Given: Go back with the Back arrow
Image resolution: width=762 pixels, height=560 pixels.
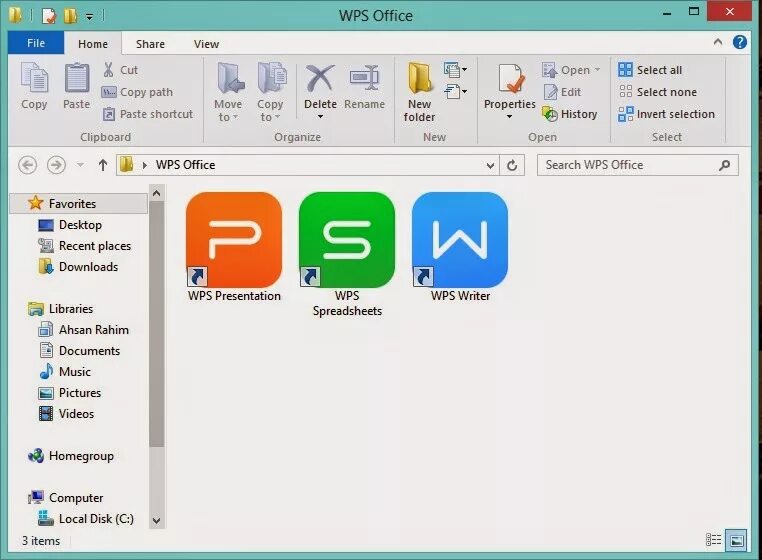Looking at the screenshot, I should (x=27, y=165).
